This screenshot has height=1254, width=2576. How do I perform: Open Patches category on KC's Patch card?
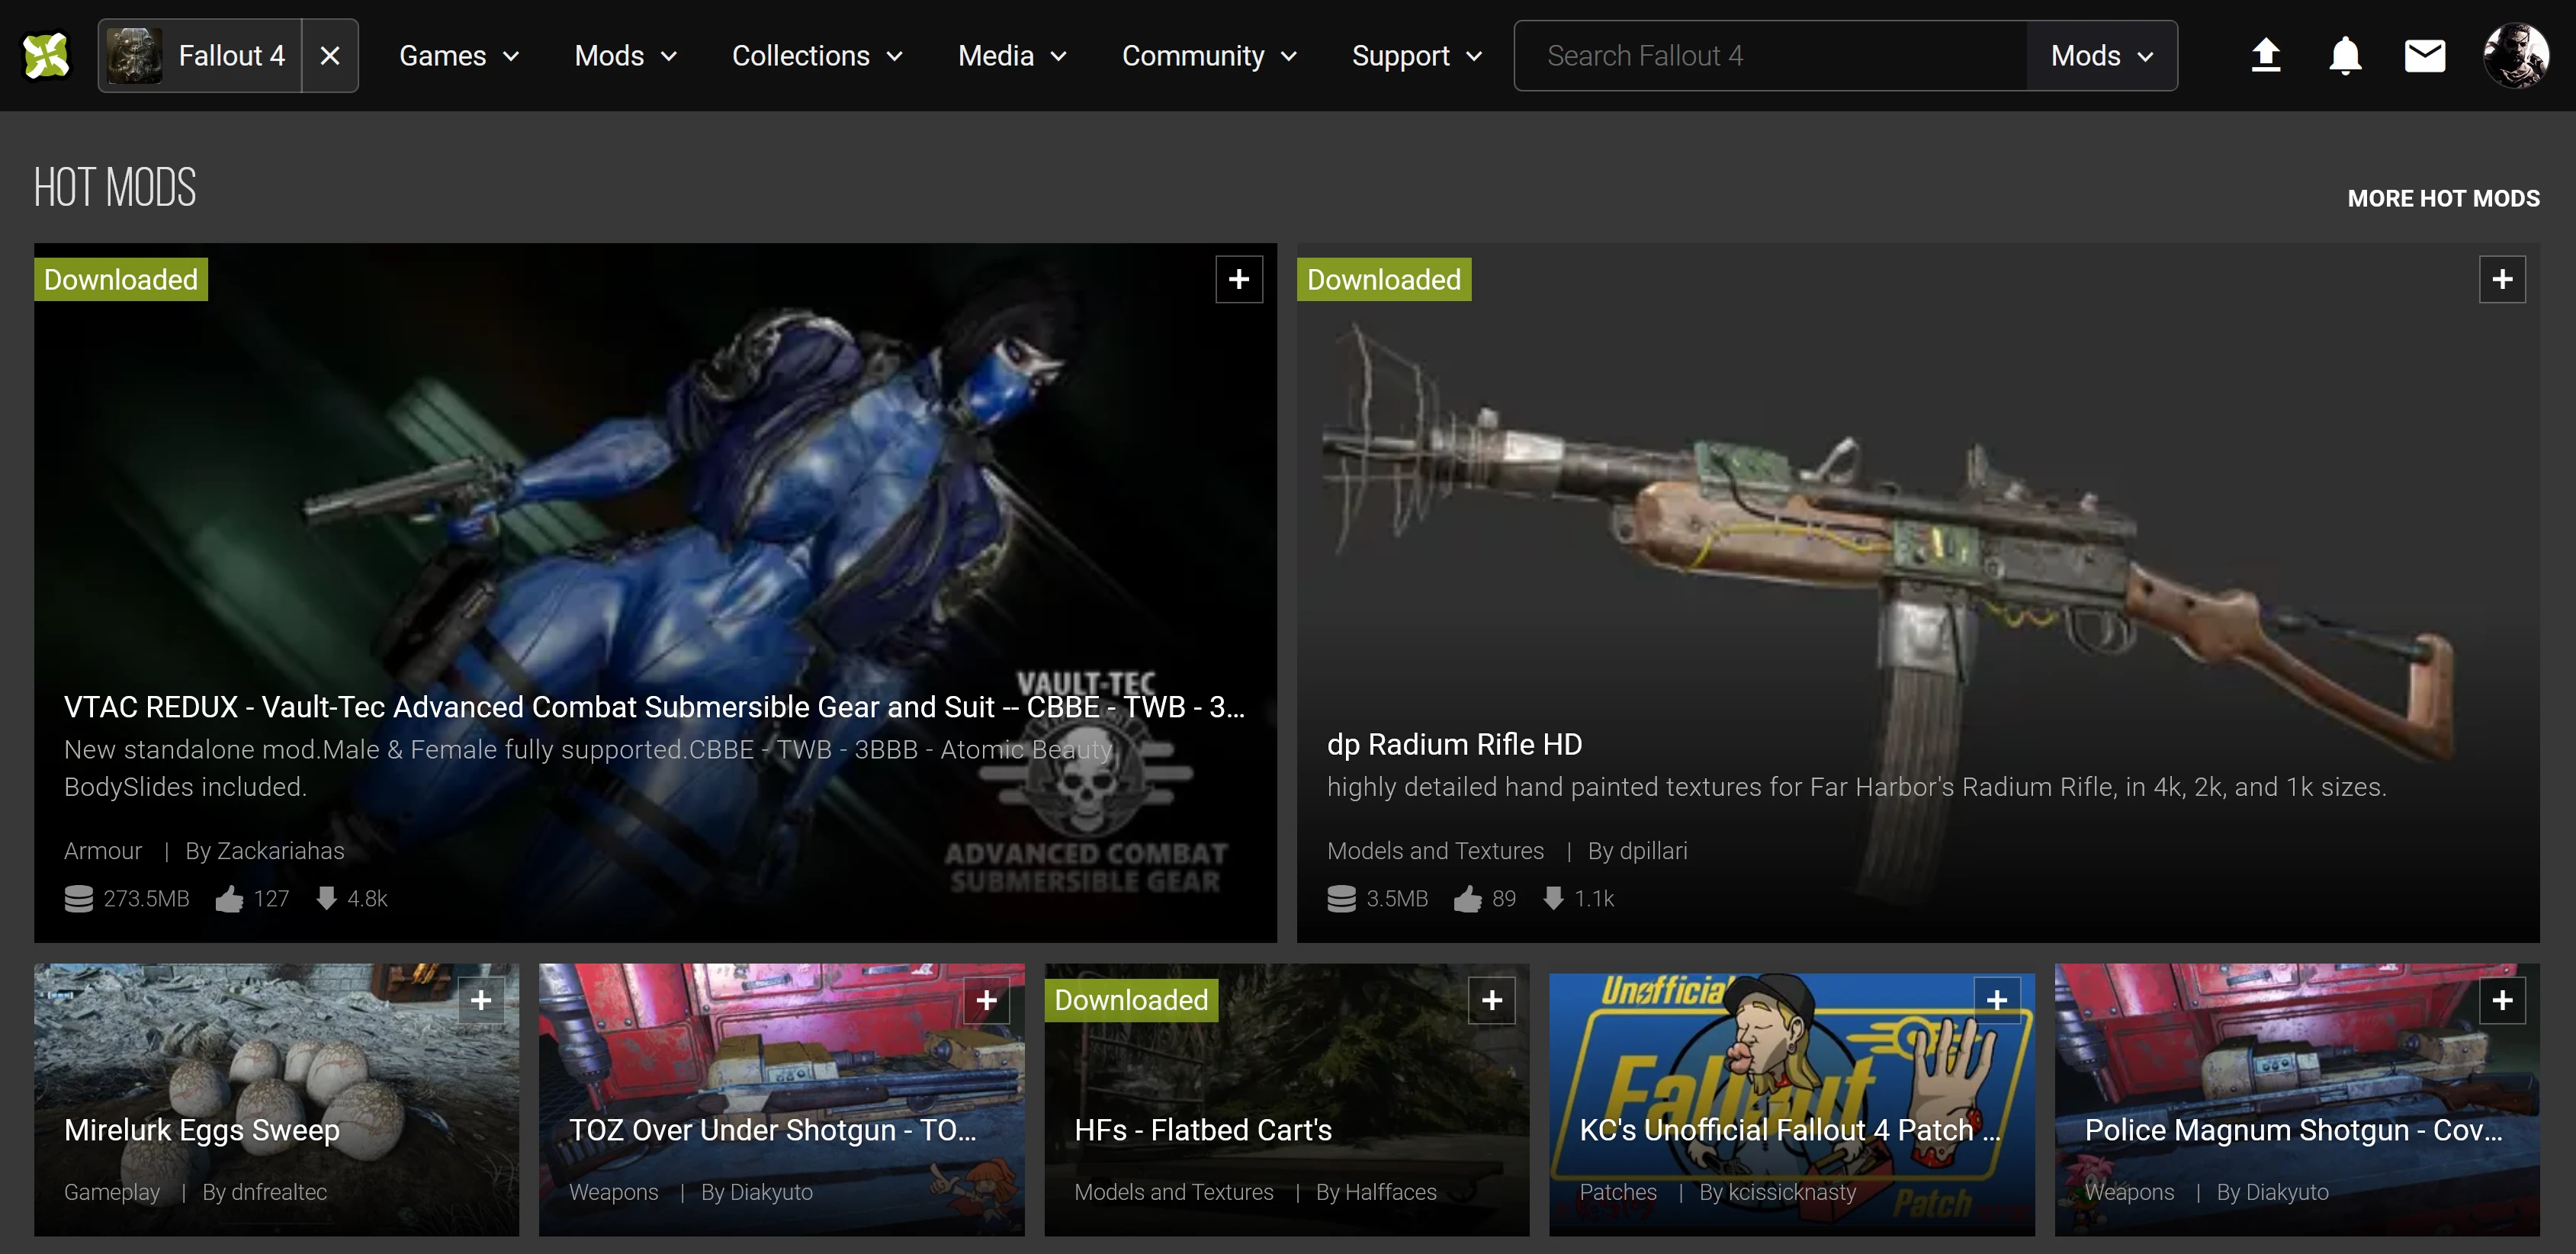coord(1617,1192)
